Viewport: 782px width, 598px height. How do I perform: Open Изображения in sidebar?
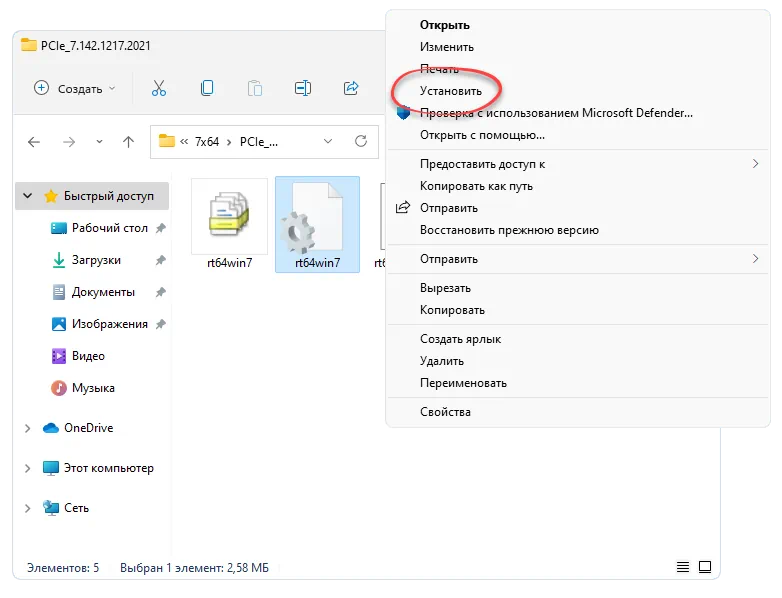coord(110,324)
